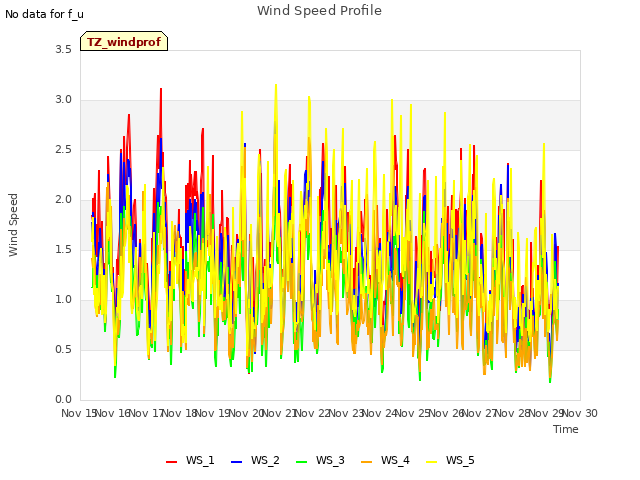The height and width of the screenshot is (480, 640).
Task: Click the yellow WS_5 legend swatch
Action: point(431,462)
